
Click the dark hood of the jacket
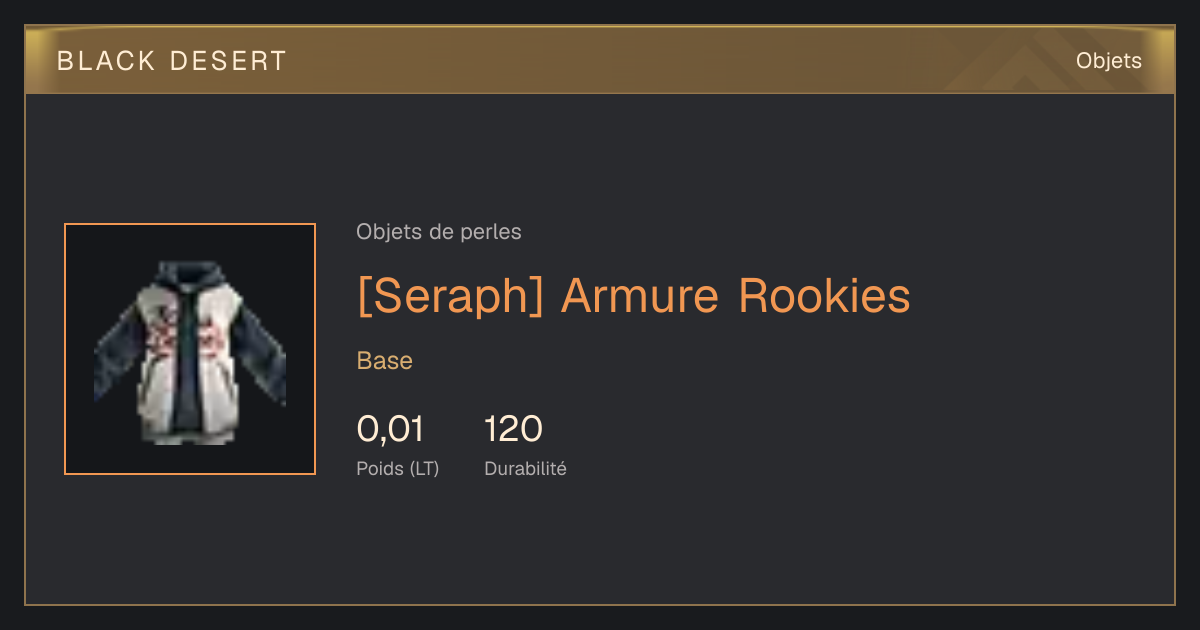pos(189,280)
